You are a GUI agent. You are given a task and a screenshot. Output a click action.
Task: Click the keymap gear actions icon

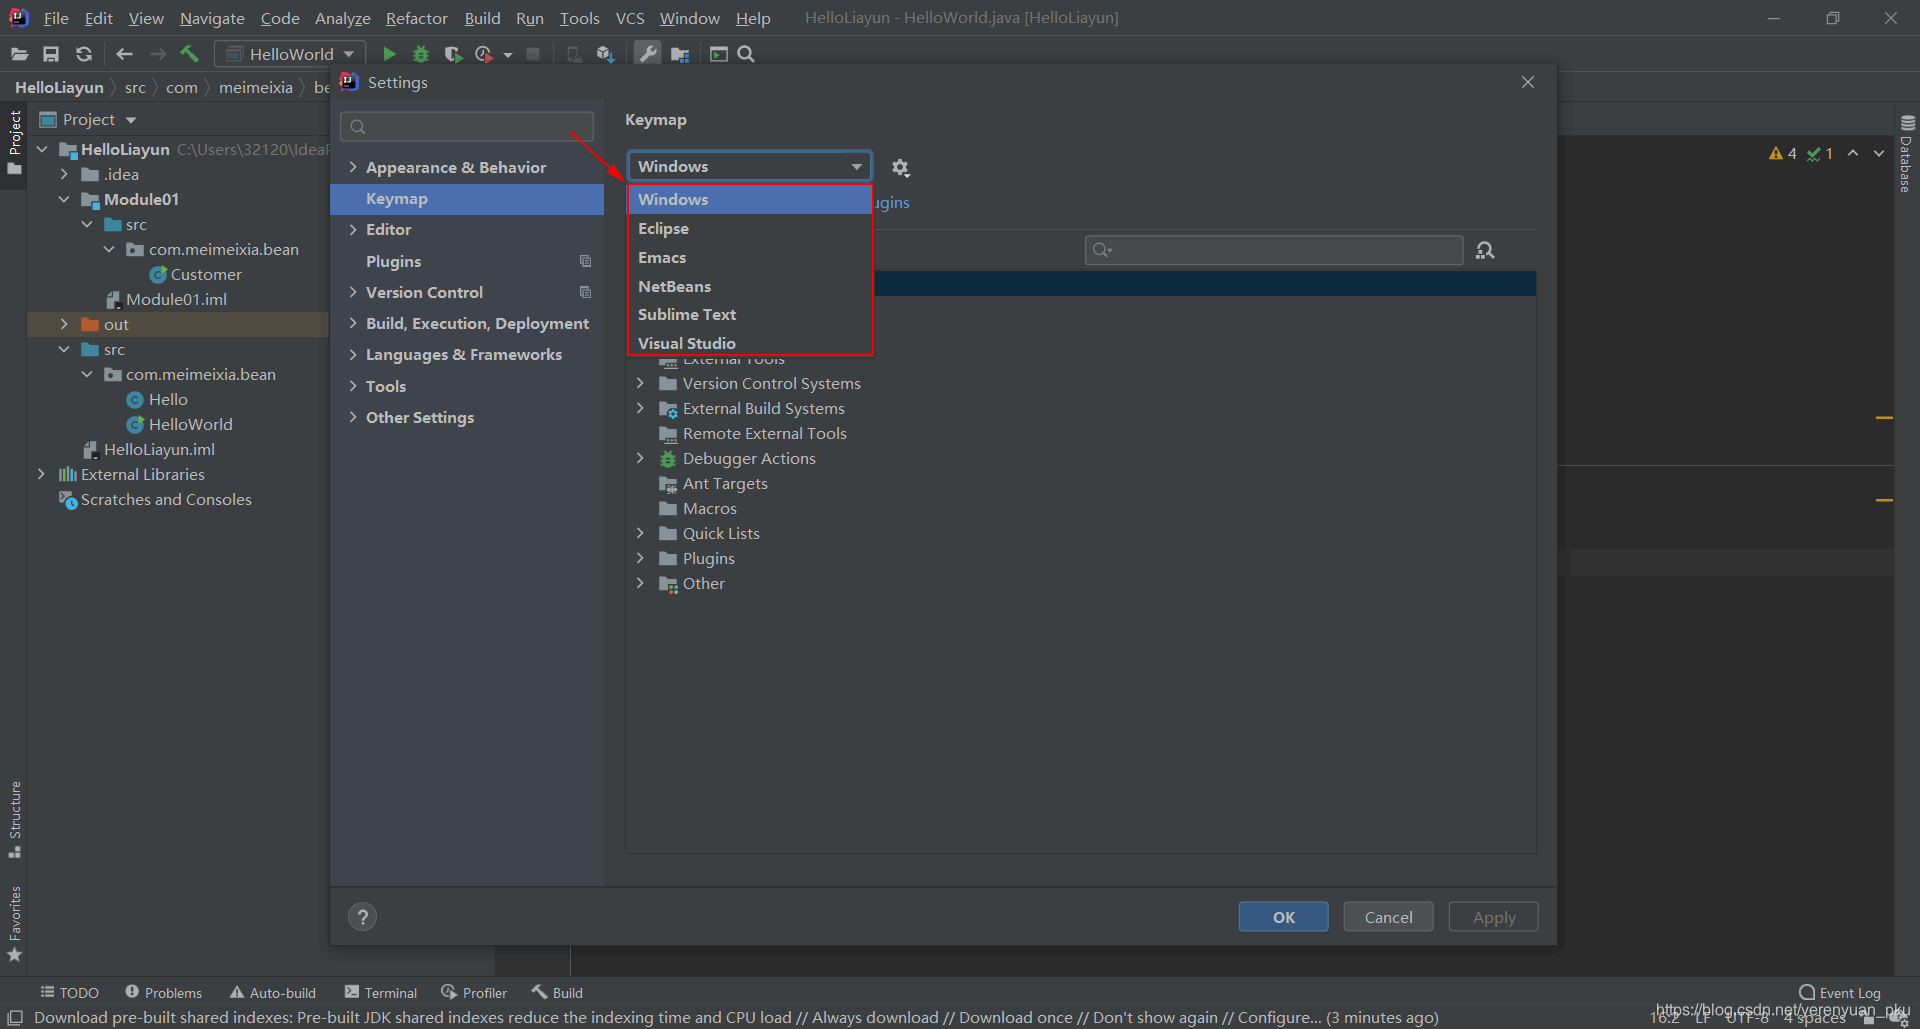point(900,168)
